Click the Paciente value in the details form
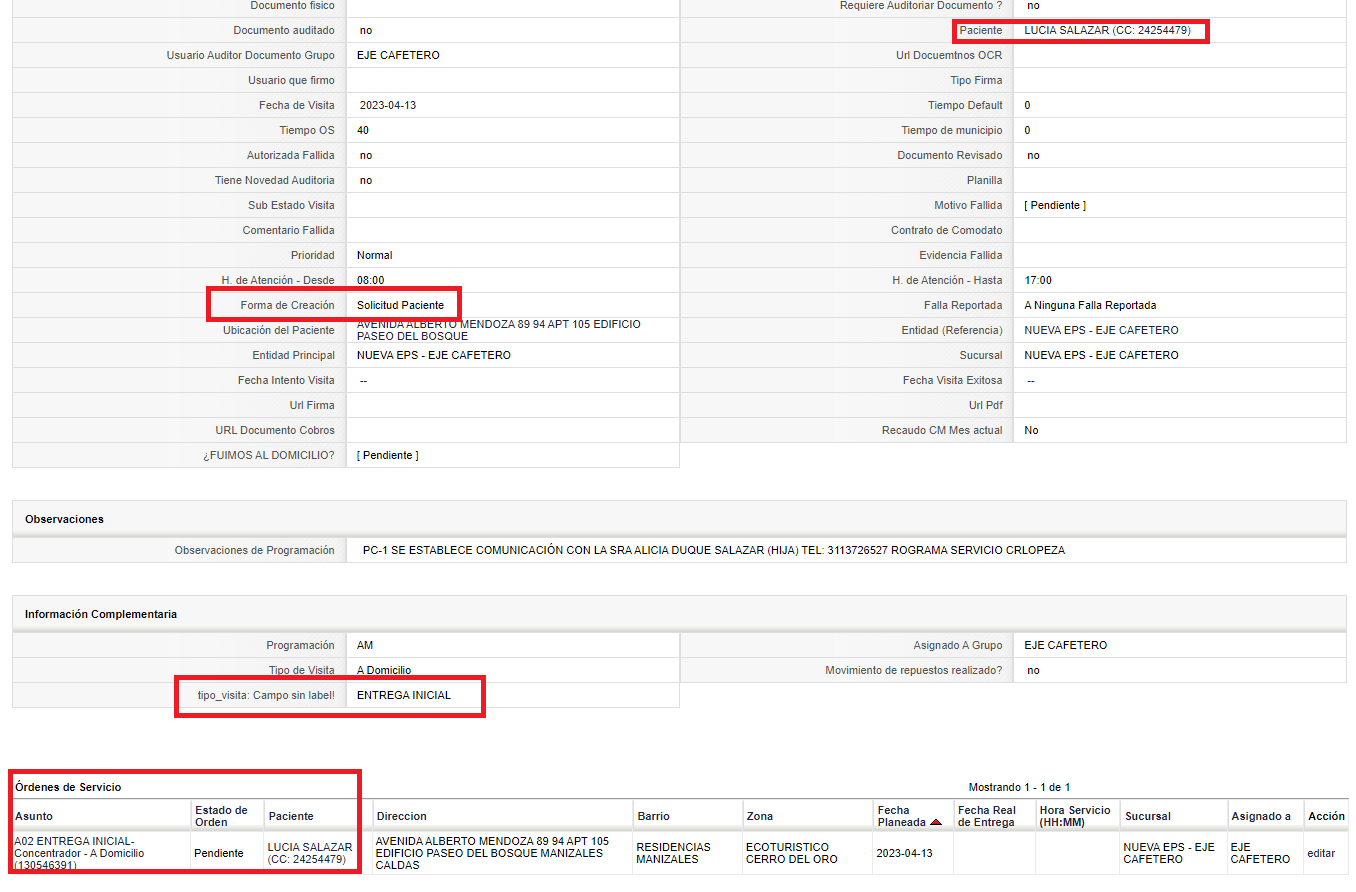Viewport: 1356px width, 892px height. tap(1107, 30)
